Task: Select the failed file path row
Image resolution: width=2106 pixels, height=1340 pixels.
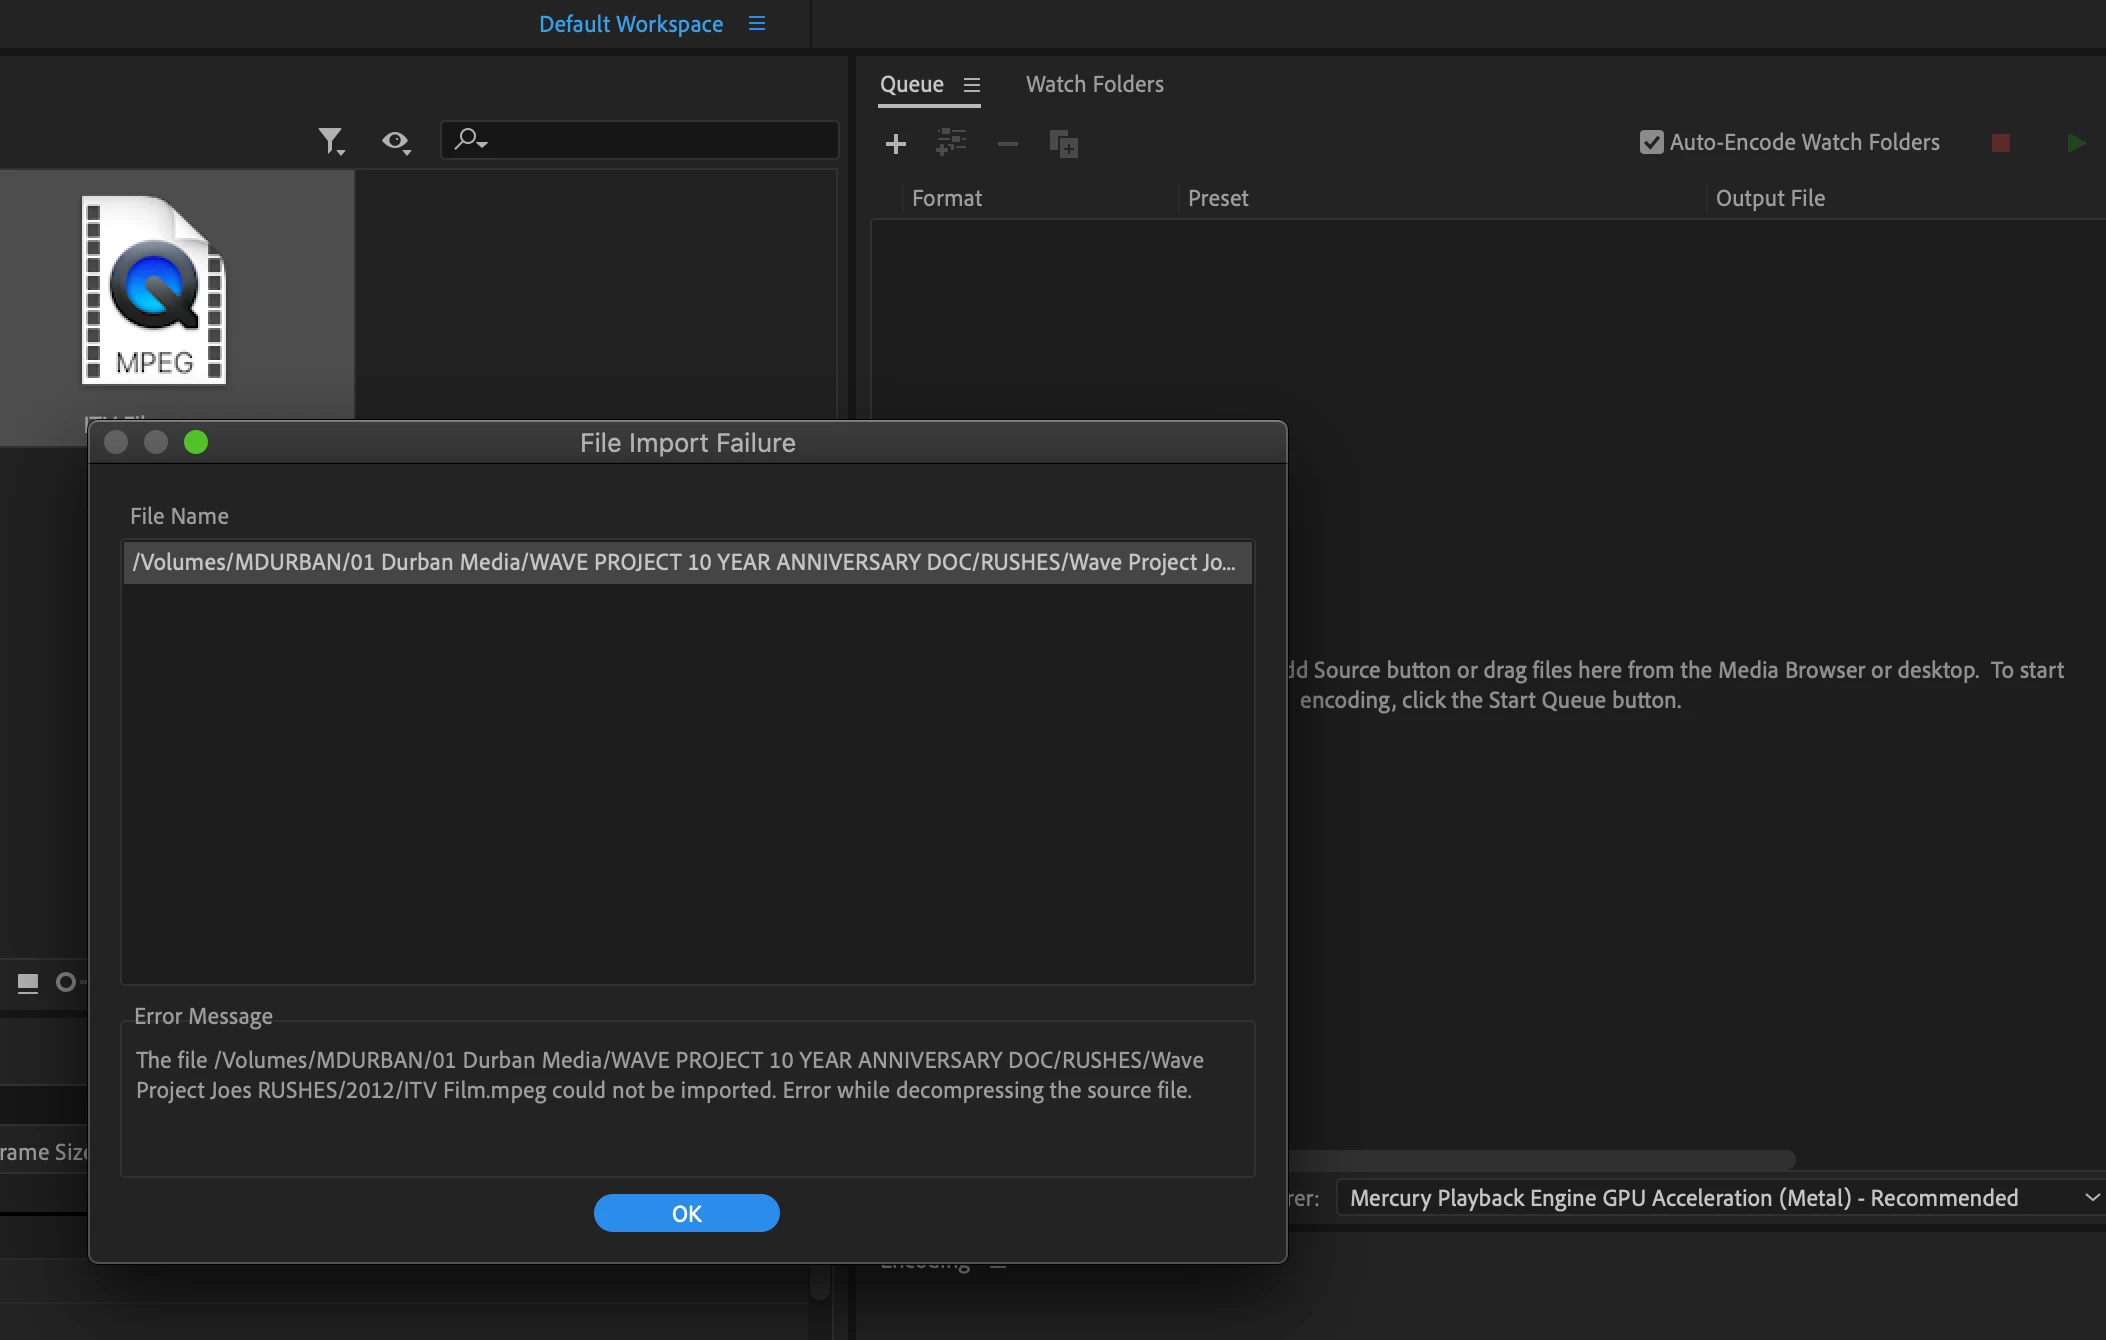Action: tap(686, 562)
